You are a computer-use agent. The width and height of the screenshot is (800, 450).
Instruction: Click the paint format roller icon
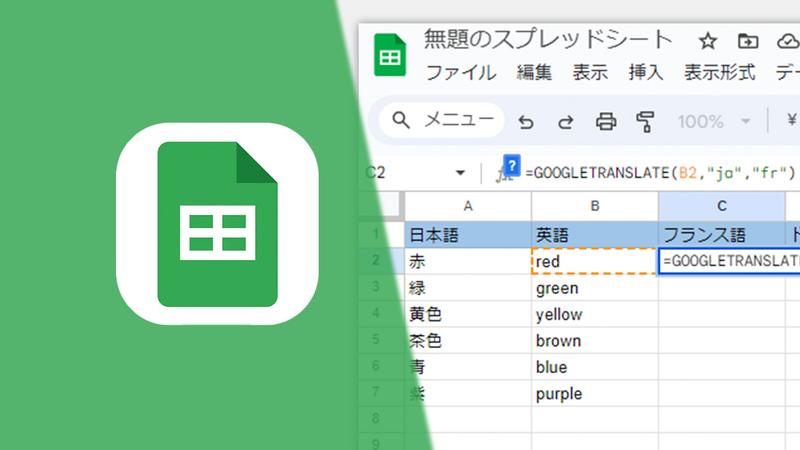pos(645,122)
